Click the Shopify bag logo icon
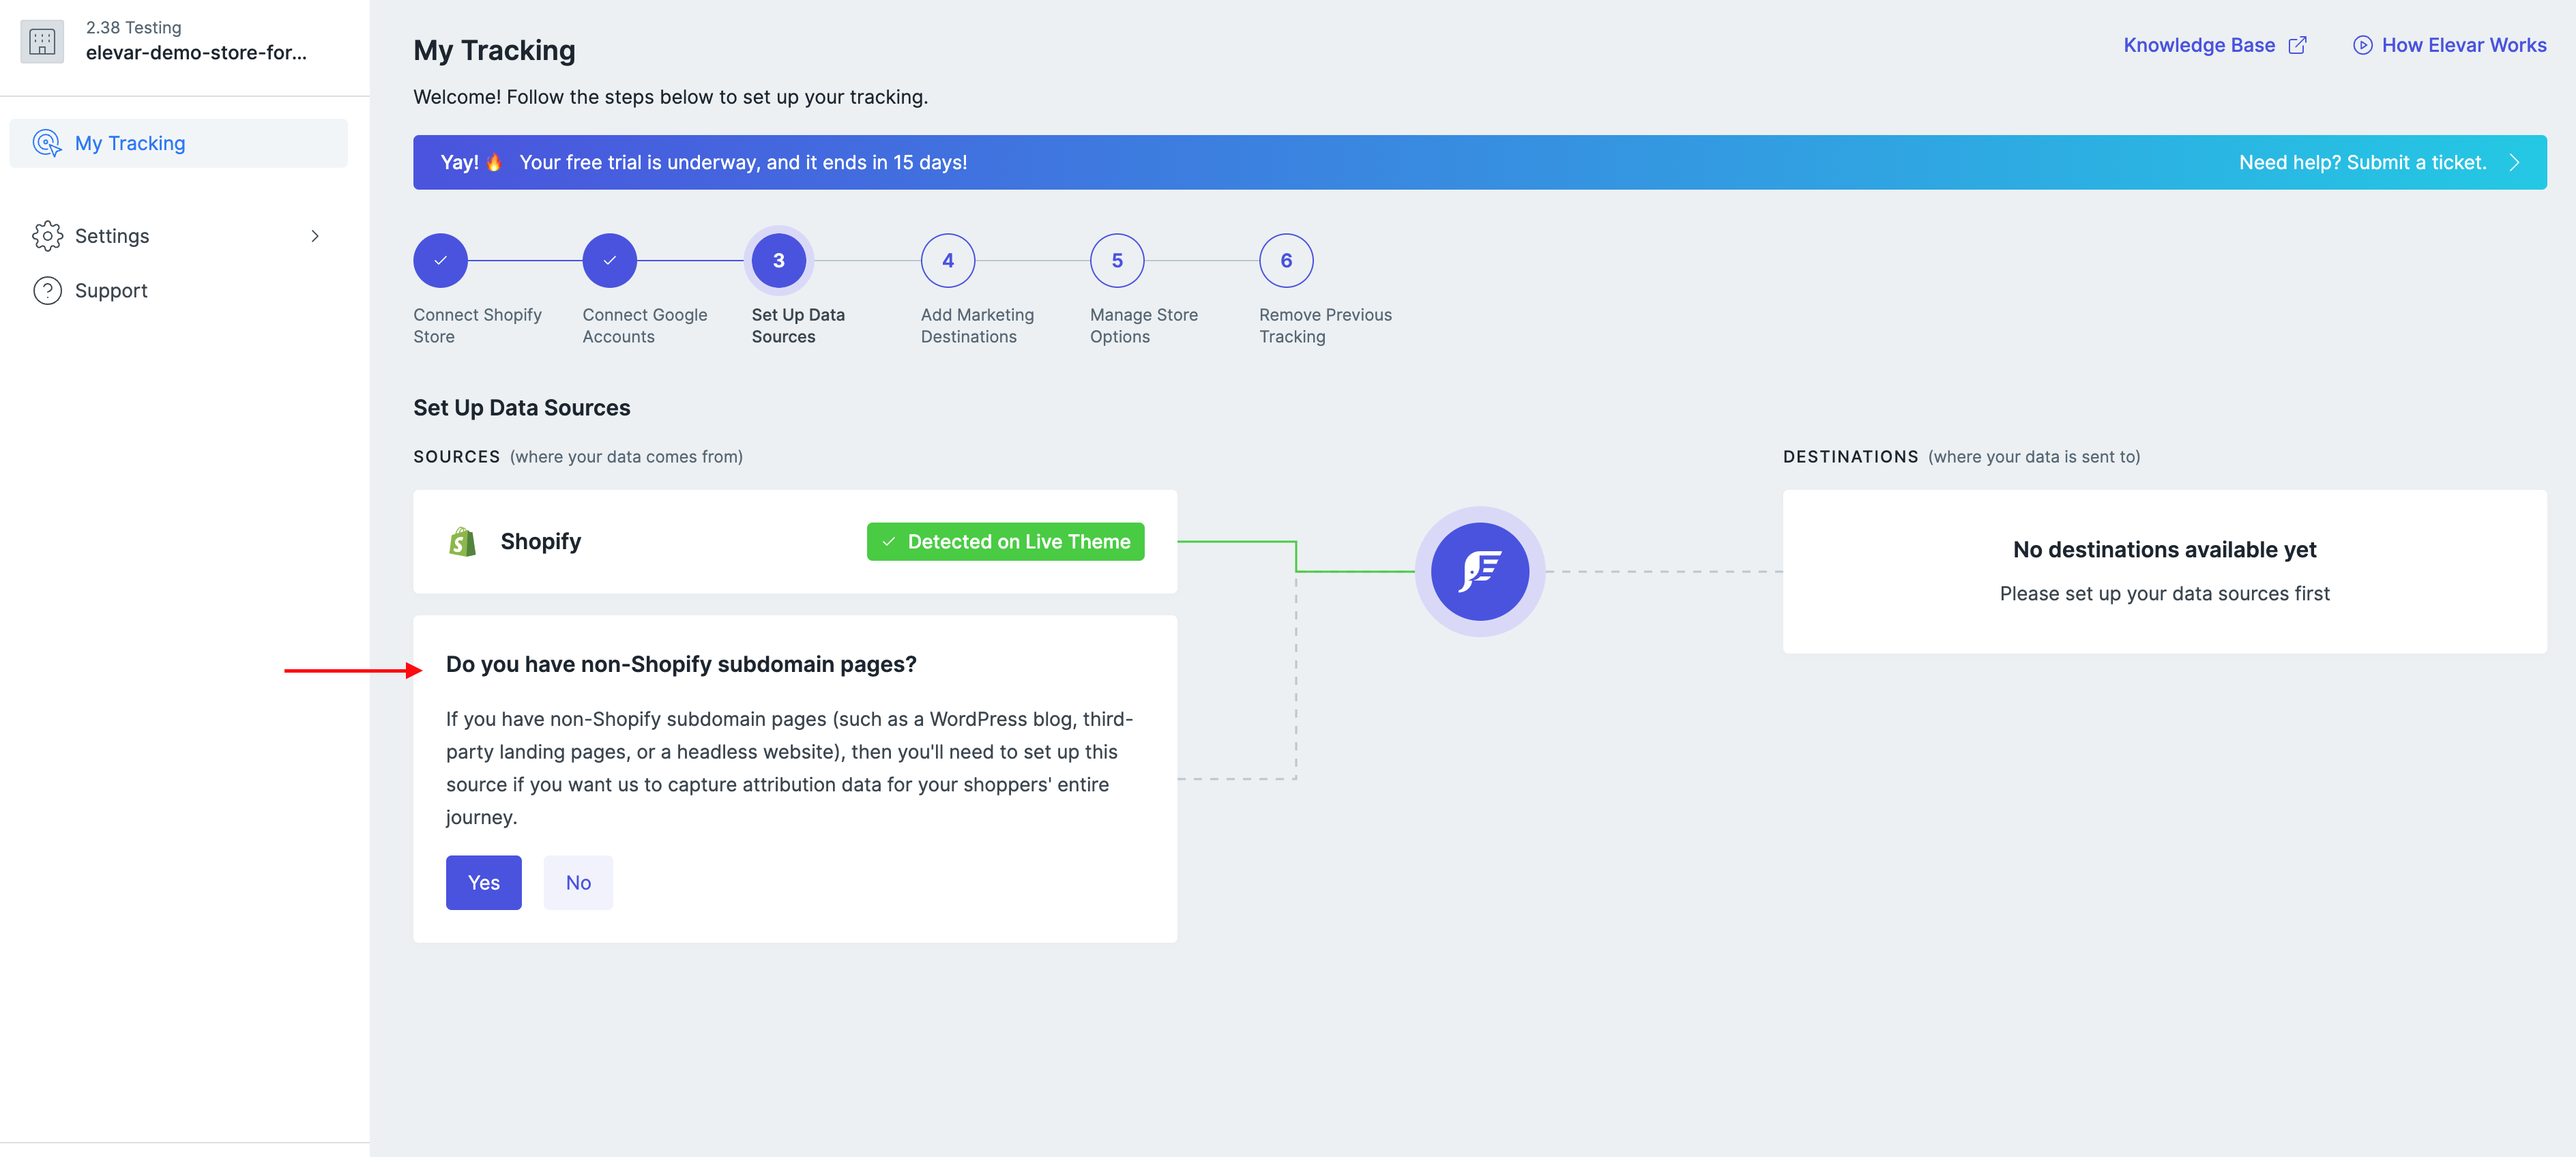The image size is (2576, 1157). (462, 542)
